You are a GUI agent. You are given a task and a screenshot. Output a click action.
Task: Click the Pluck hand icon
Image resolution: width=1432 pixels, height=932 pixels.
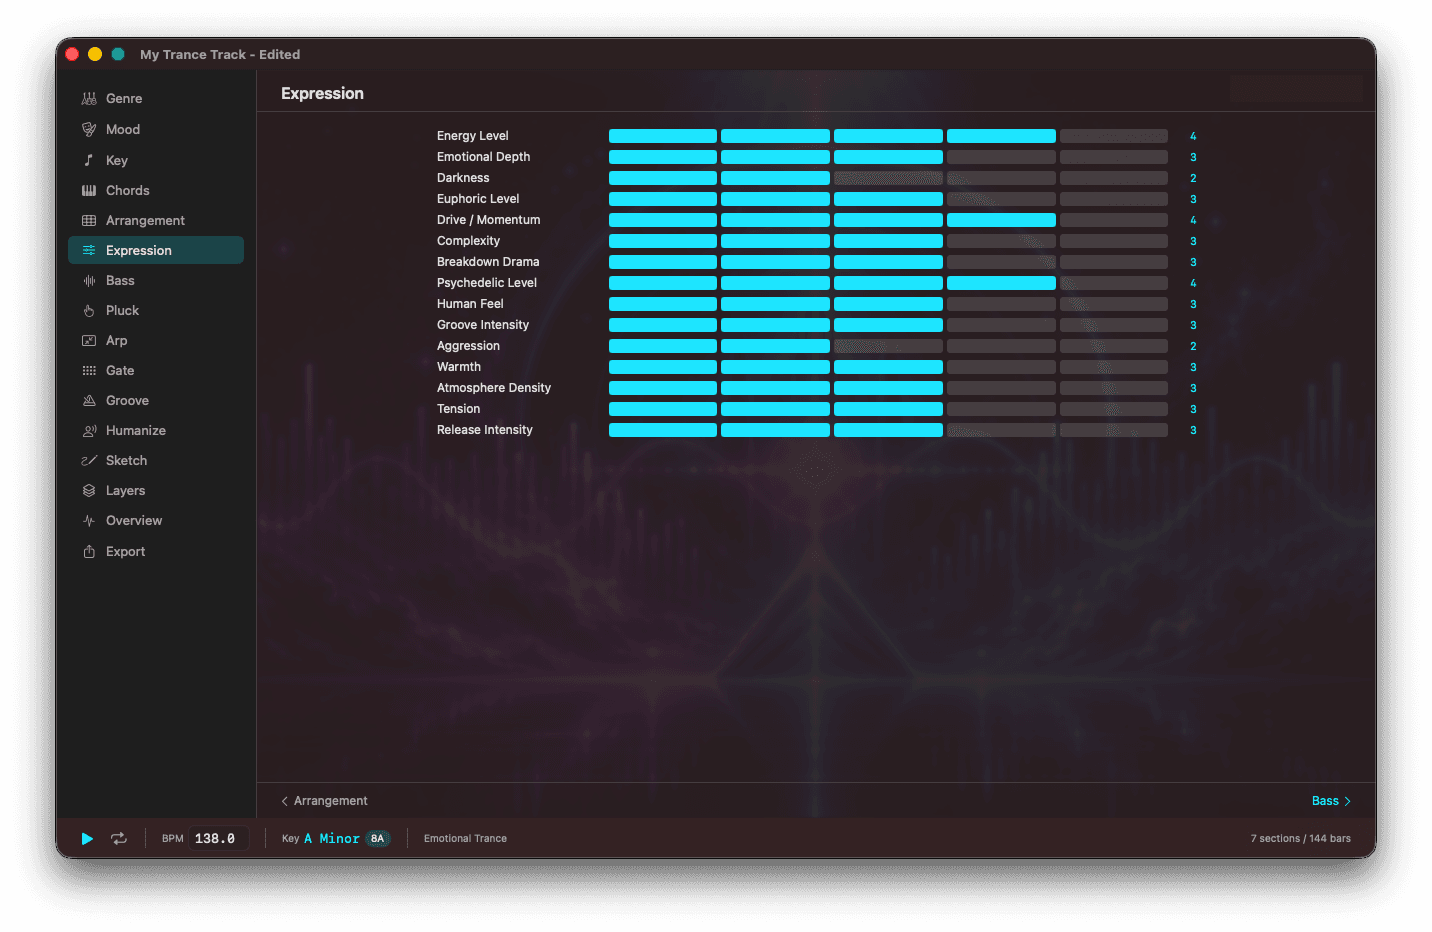pos(89,311)
